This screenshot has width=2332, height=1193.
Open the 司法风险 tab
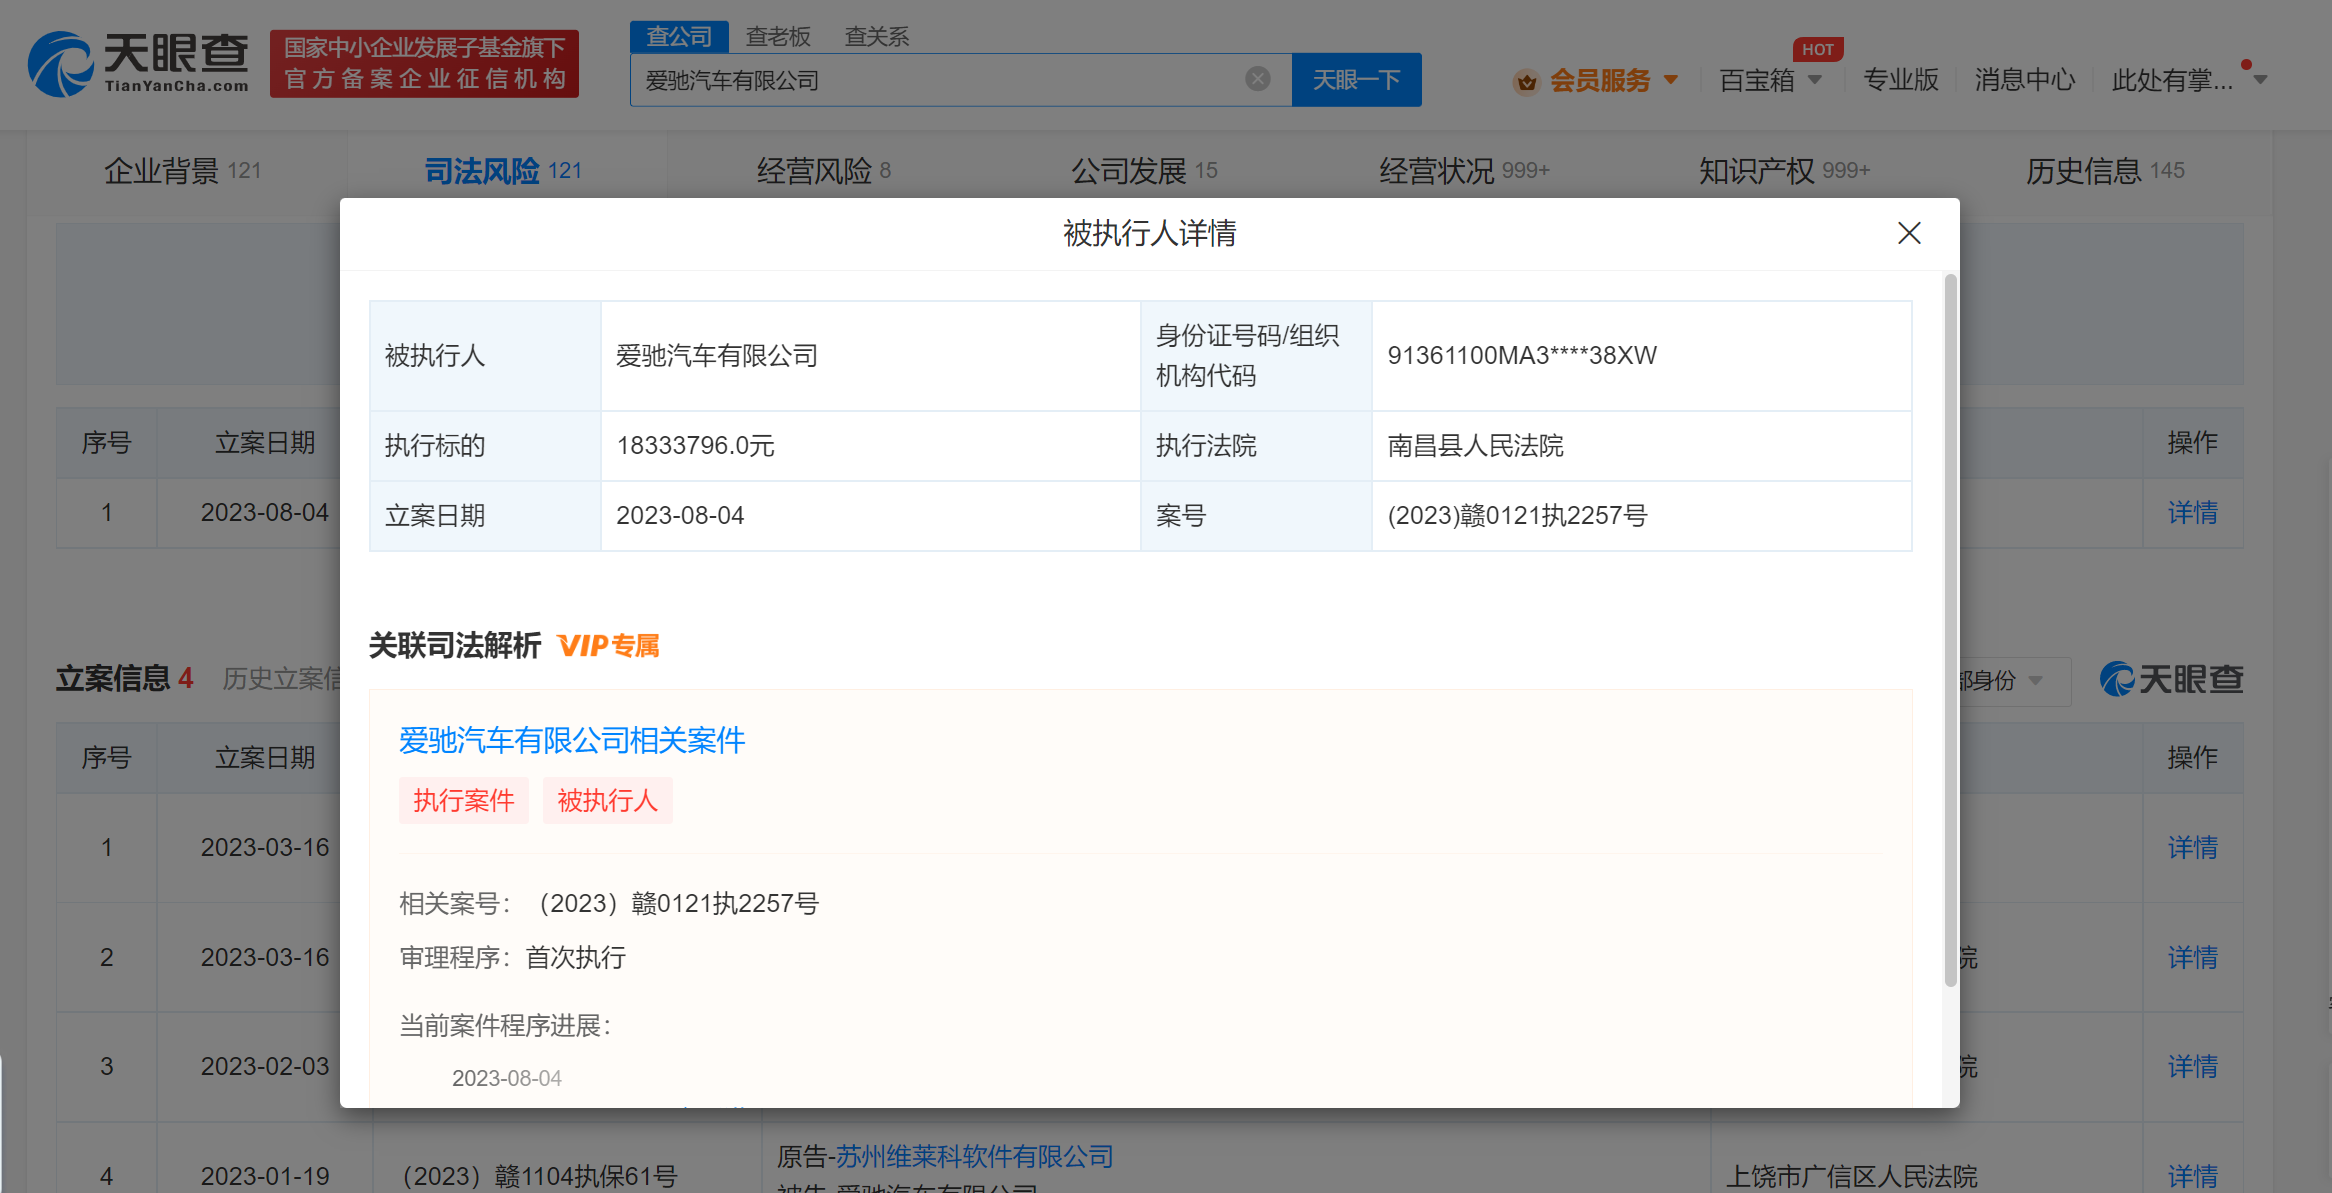point(503,171)
